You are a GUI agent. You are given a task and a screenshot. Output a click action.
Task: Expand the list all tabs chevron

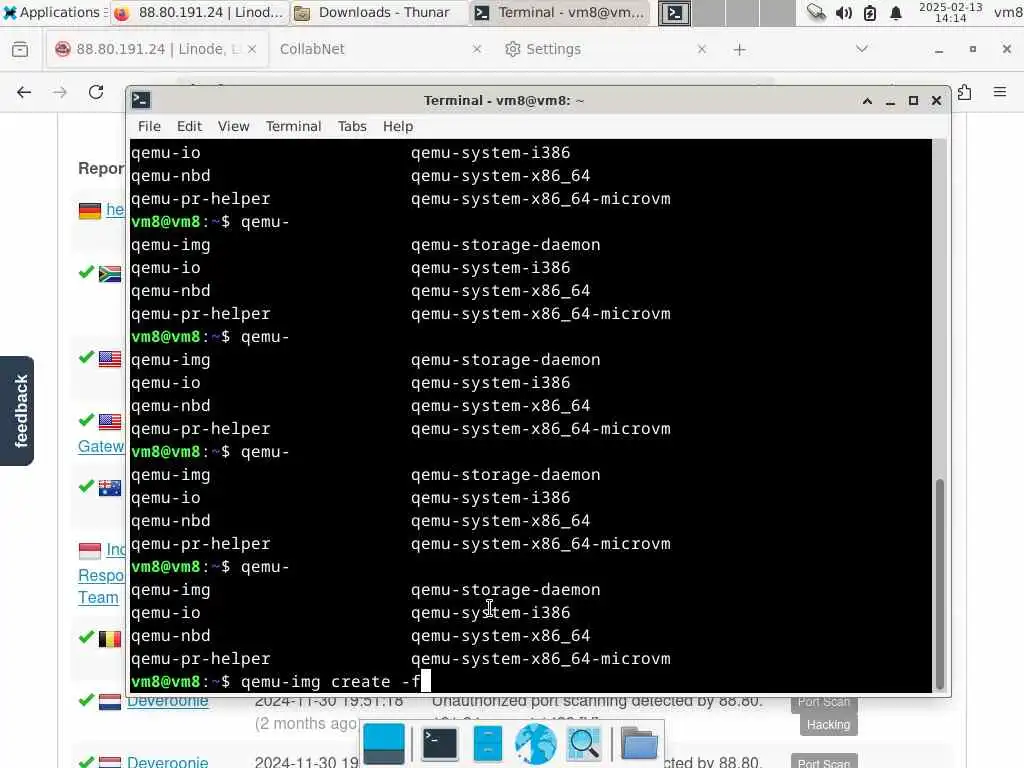coord(862,49)
